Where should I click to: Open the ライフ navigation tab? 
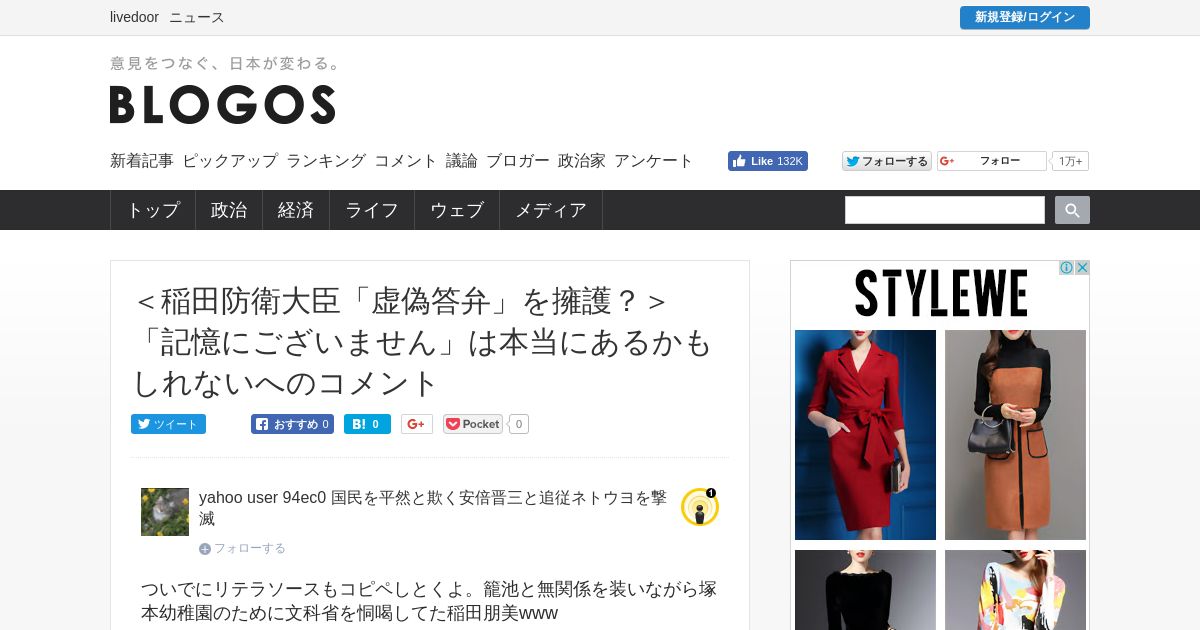(372, 210)
